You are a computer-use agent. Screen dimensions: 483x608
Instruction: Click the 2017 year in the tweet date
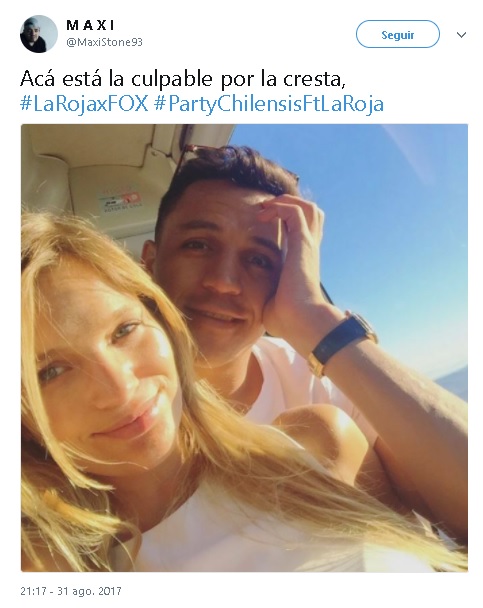[x=109, y=591]
